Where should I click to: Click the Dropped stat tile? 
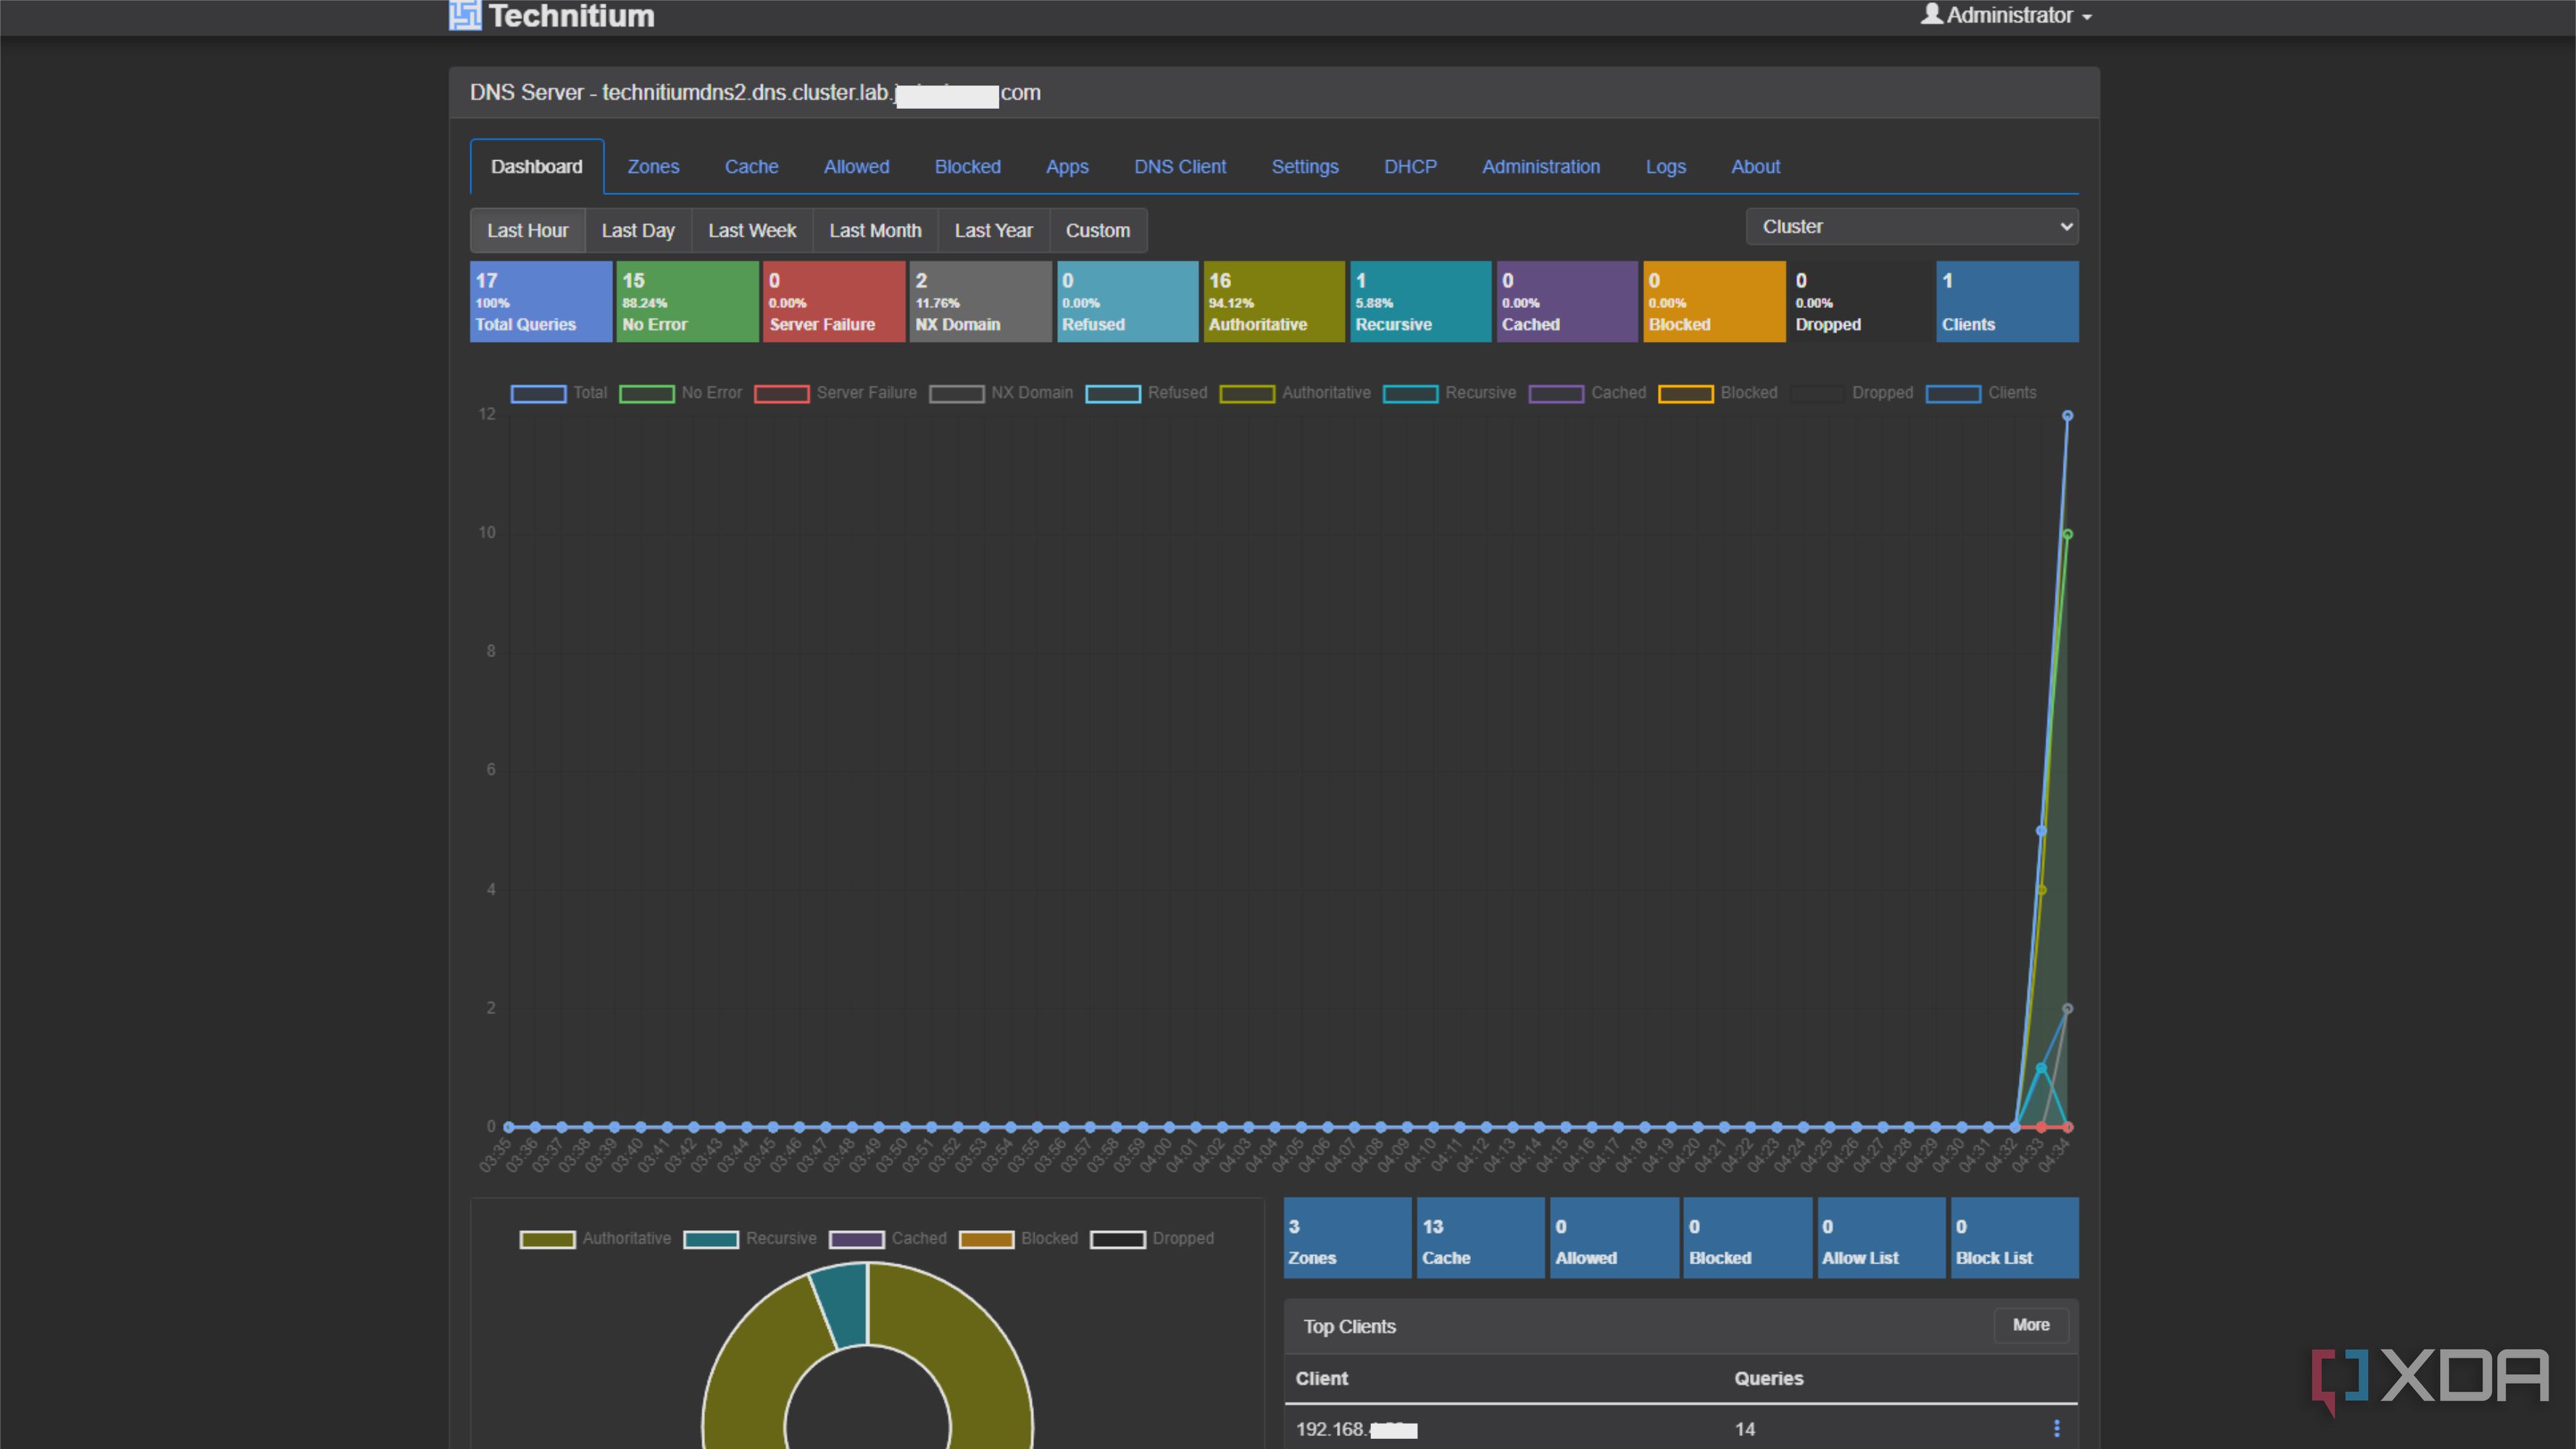coord(1860,302)
